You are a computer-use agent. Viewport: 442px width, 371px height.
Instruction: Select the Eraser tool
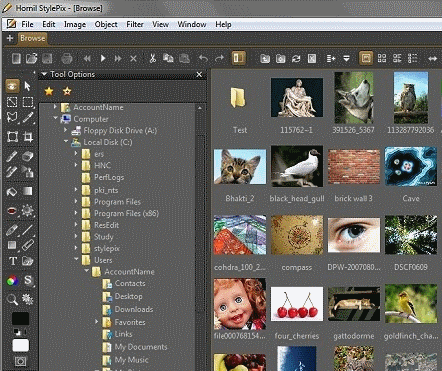[28, 156]
